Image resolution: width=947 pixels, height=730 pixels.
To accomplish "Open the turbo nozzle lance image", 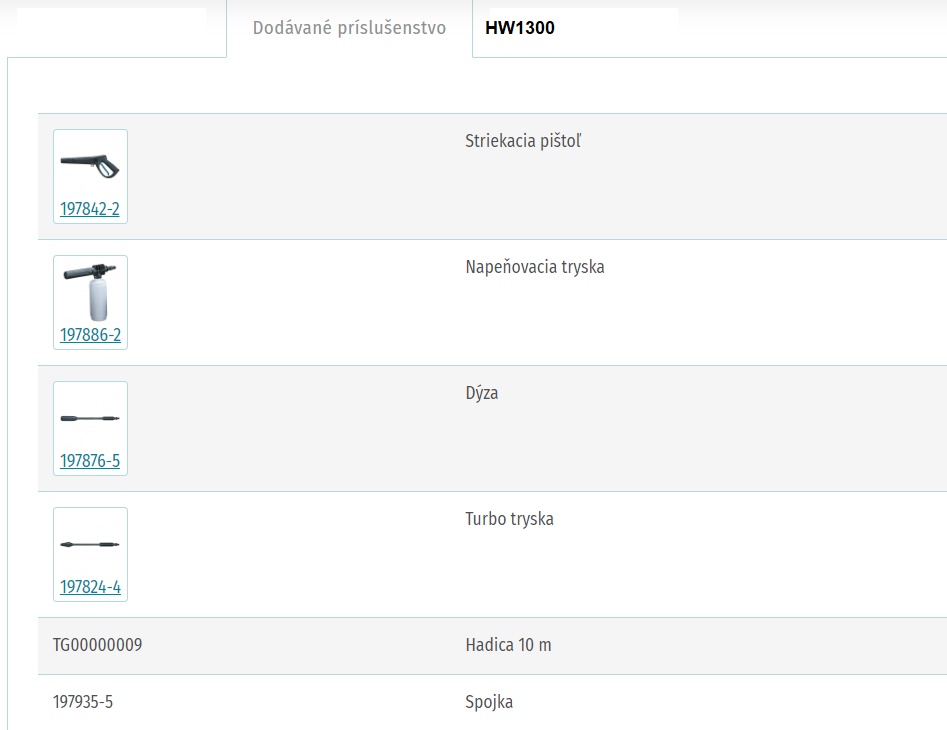I will click(90, 544).
